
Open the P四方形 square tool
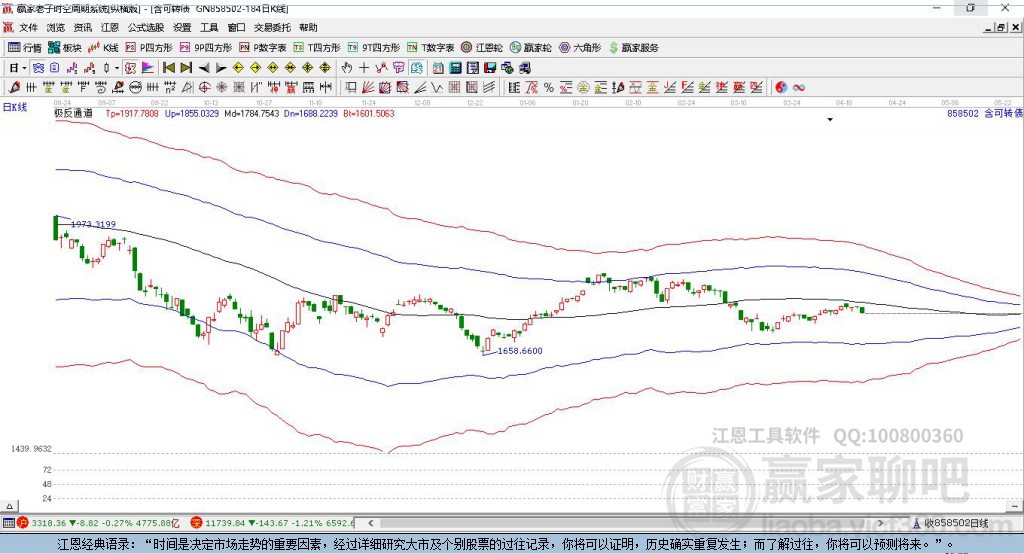coord(149,48)
